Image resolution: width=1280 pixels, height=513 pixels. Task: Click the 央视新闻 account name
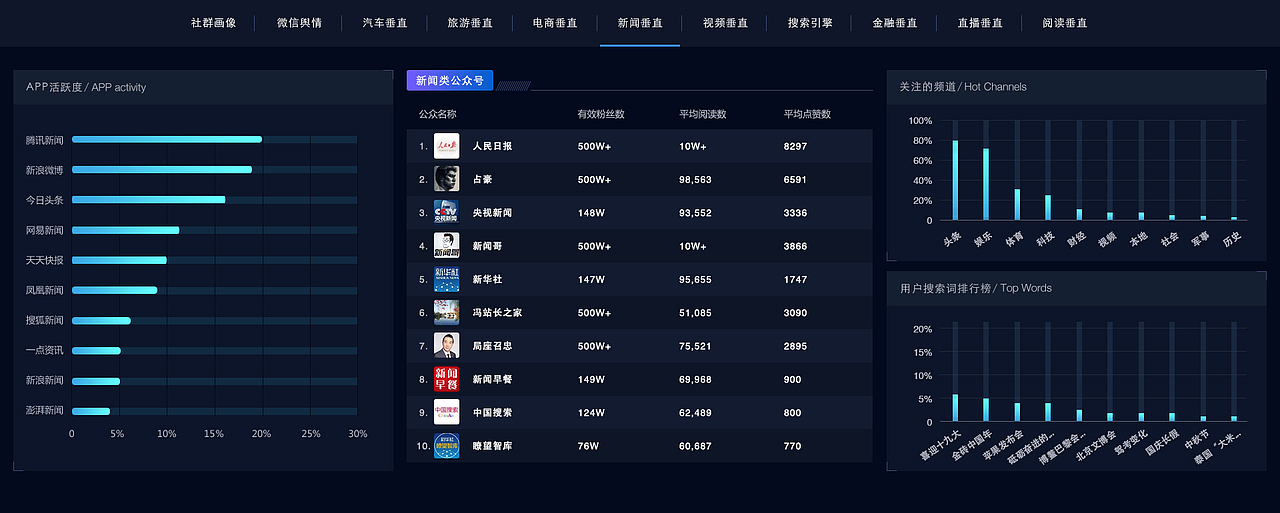click(x=492, y=213)
